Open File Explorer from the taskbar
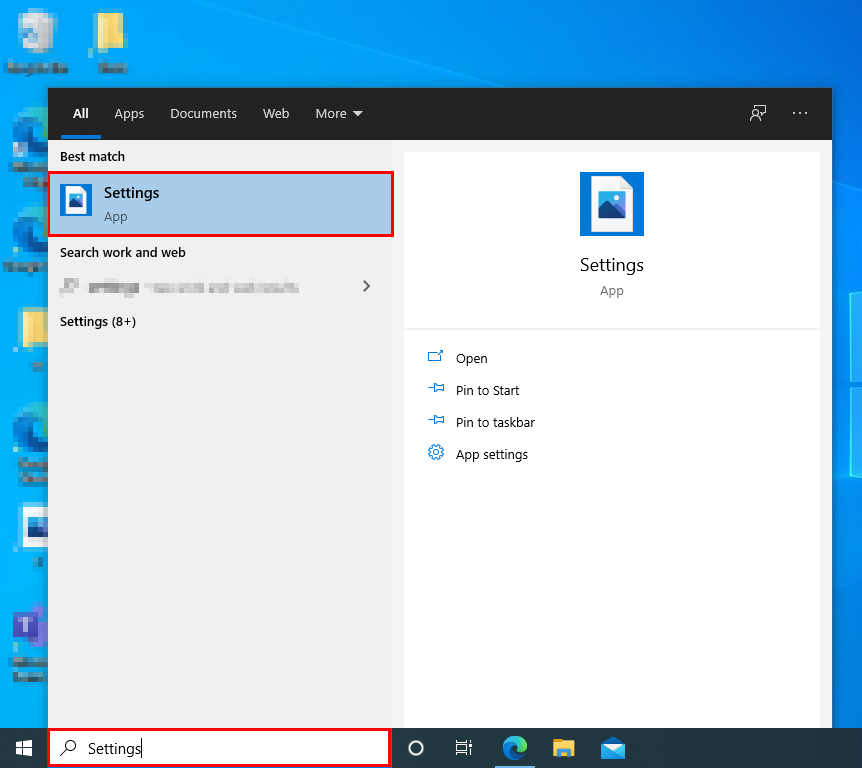 (563, 748)
